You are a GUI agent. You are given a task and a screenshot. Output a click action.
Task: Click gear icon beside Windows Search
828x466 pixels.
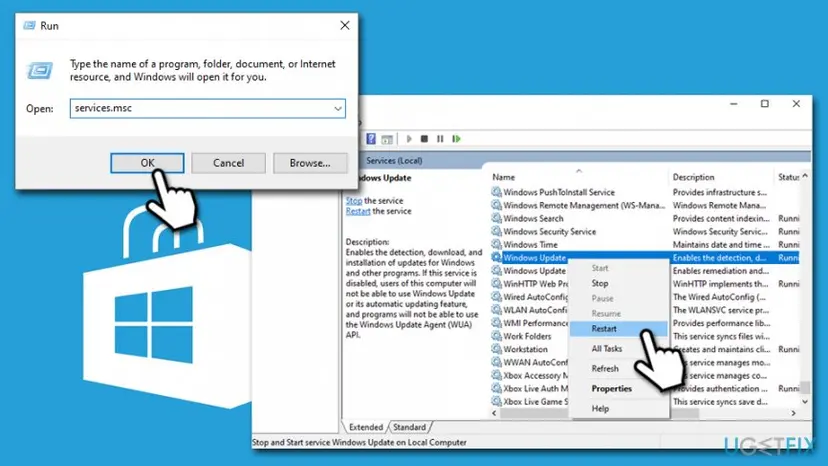click(x=496, y=218)
